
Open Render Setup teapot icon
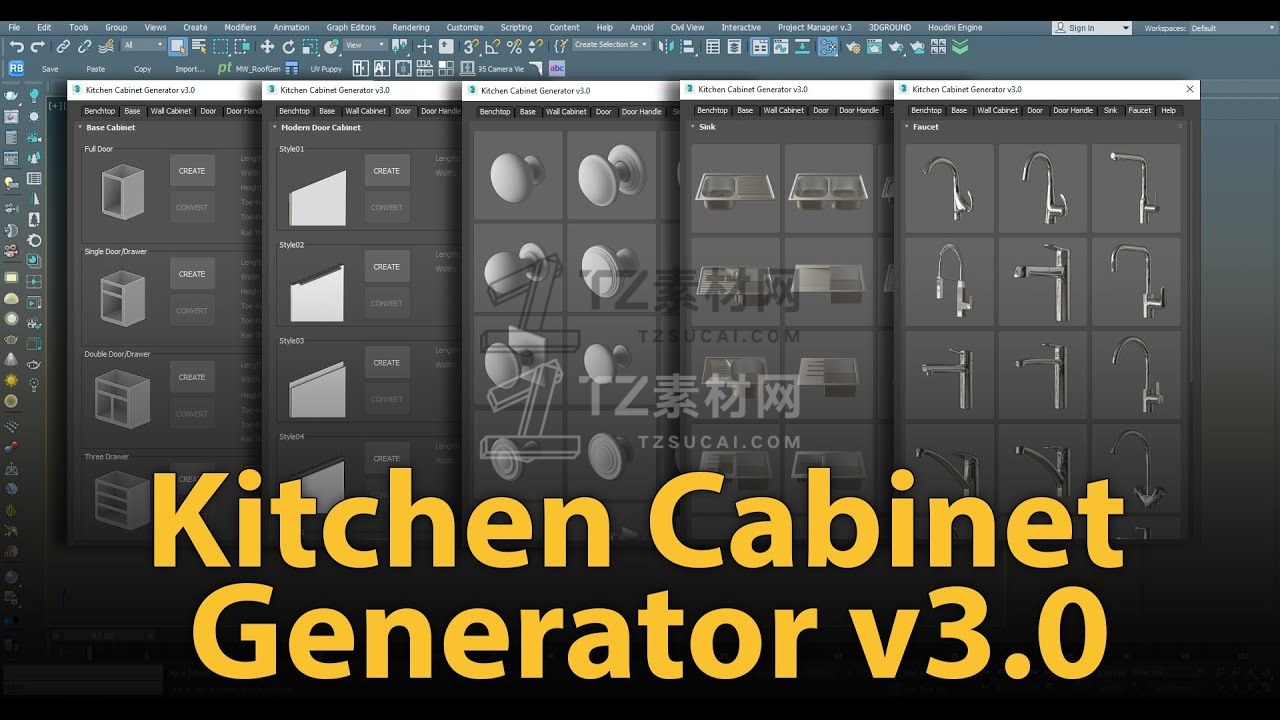(853, 47)
